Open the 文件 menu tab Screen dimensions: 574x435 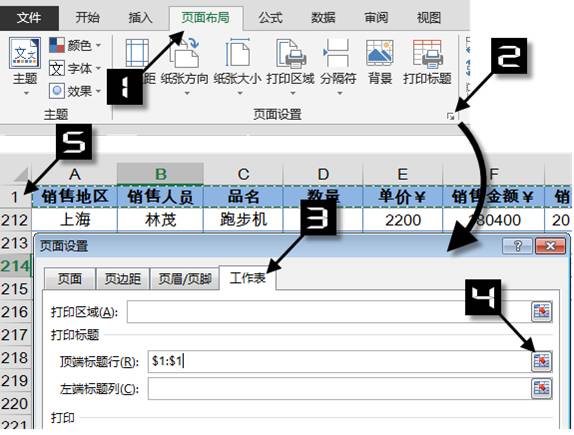29,18
